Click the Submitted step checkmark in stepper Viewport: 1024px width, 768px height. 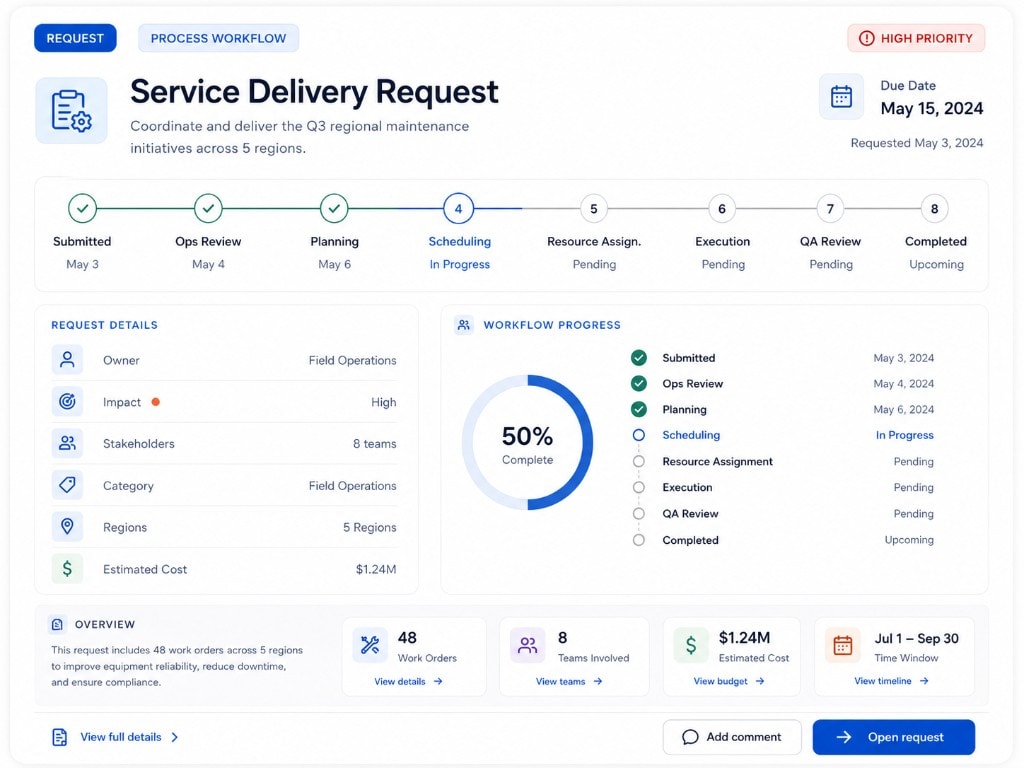point(82,208)
